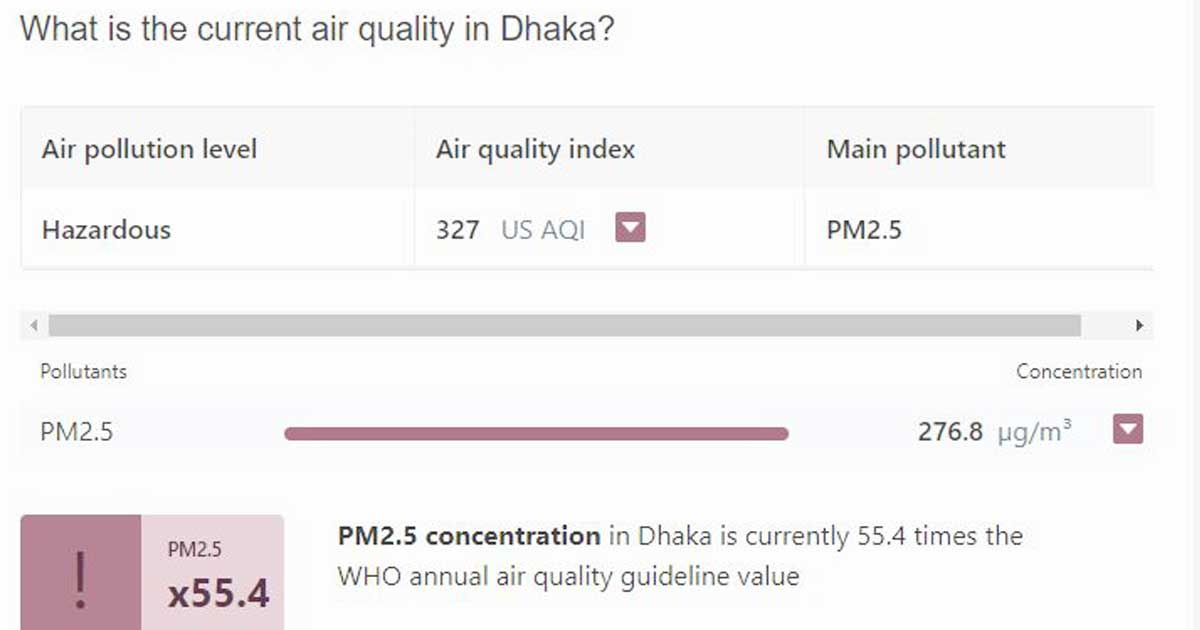Click the 276.8 µg/m³ concentration value
This screenshot has width=1200, height=630.
pos(995,432)
